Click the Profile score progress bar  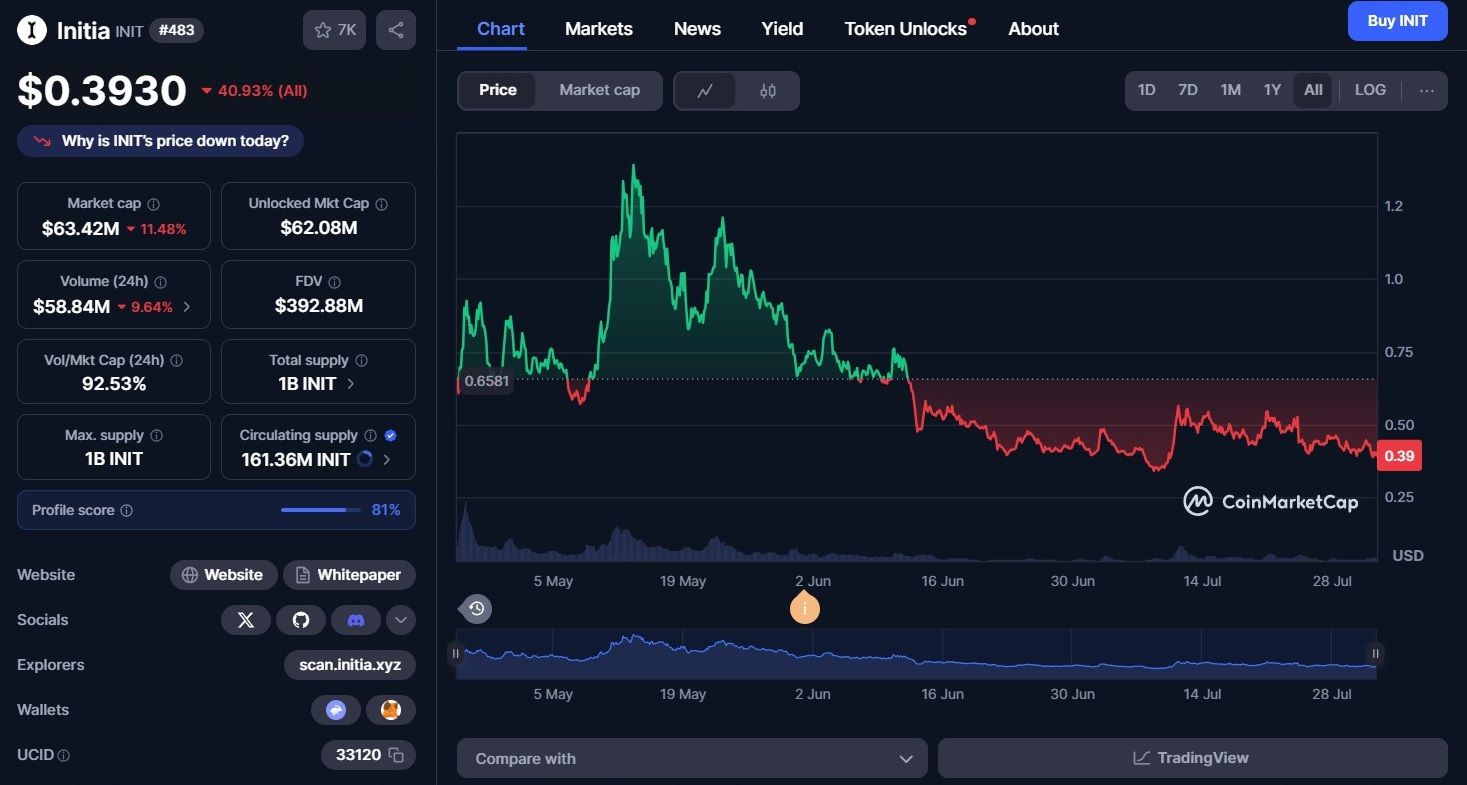click(321, 510)
